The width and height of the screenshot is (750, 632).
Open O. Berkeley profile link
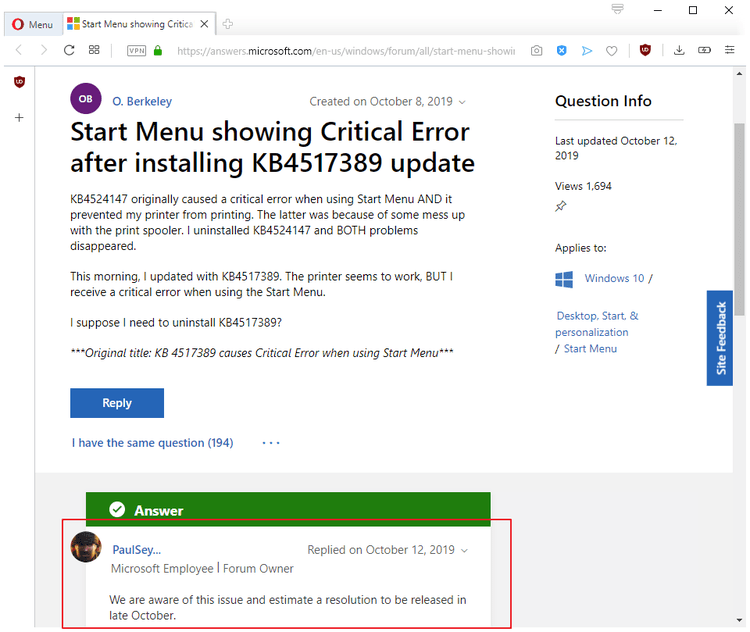click(x=142, y=101)
